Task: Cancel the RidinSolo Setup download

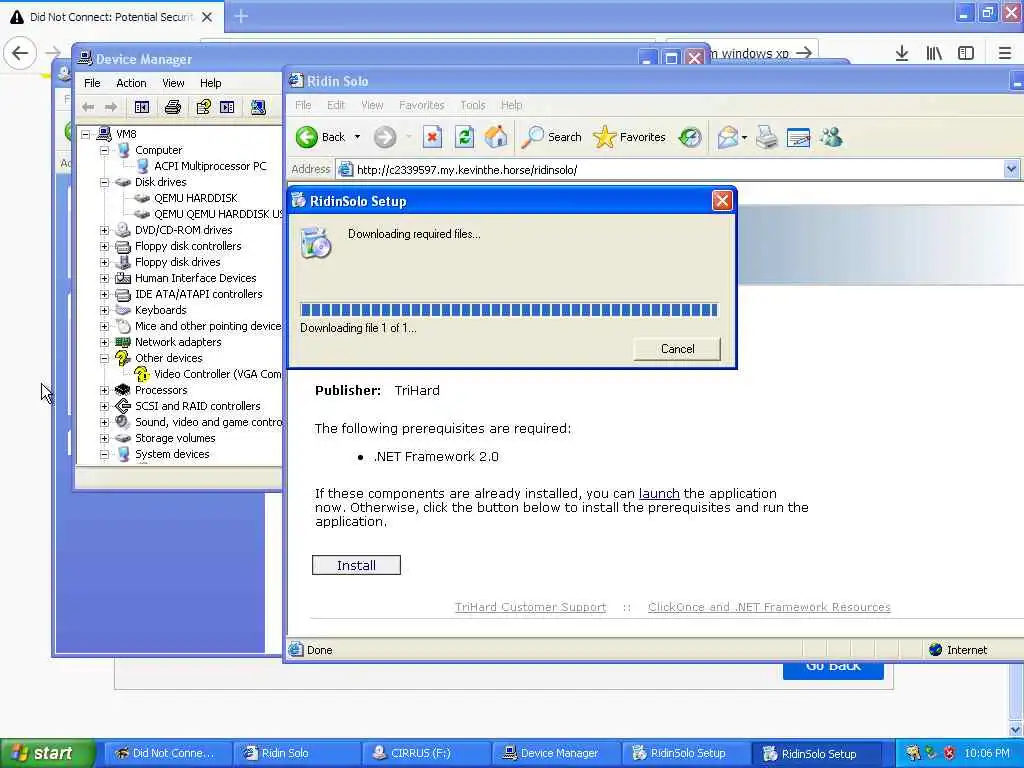Action: [677, 349]
